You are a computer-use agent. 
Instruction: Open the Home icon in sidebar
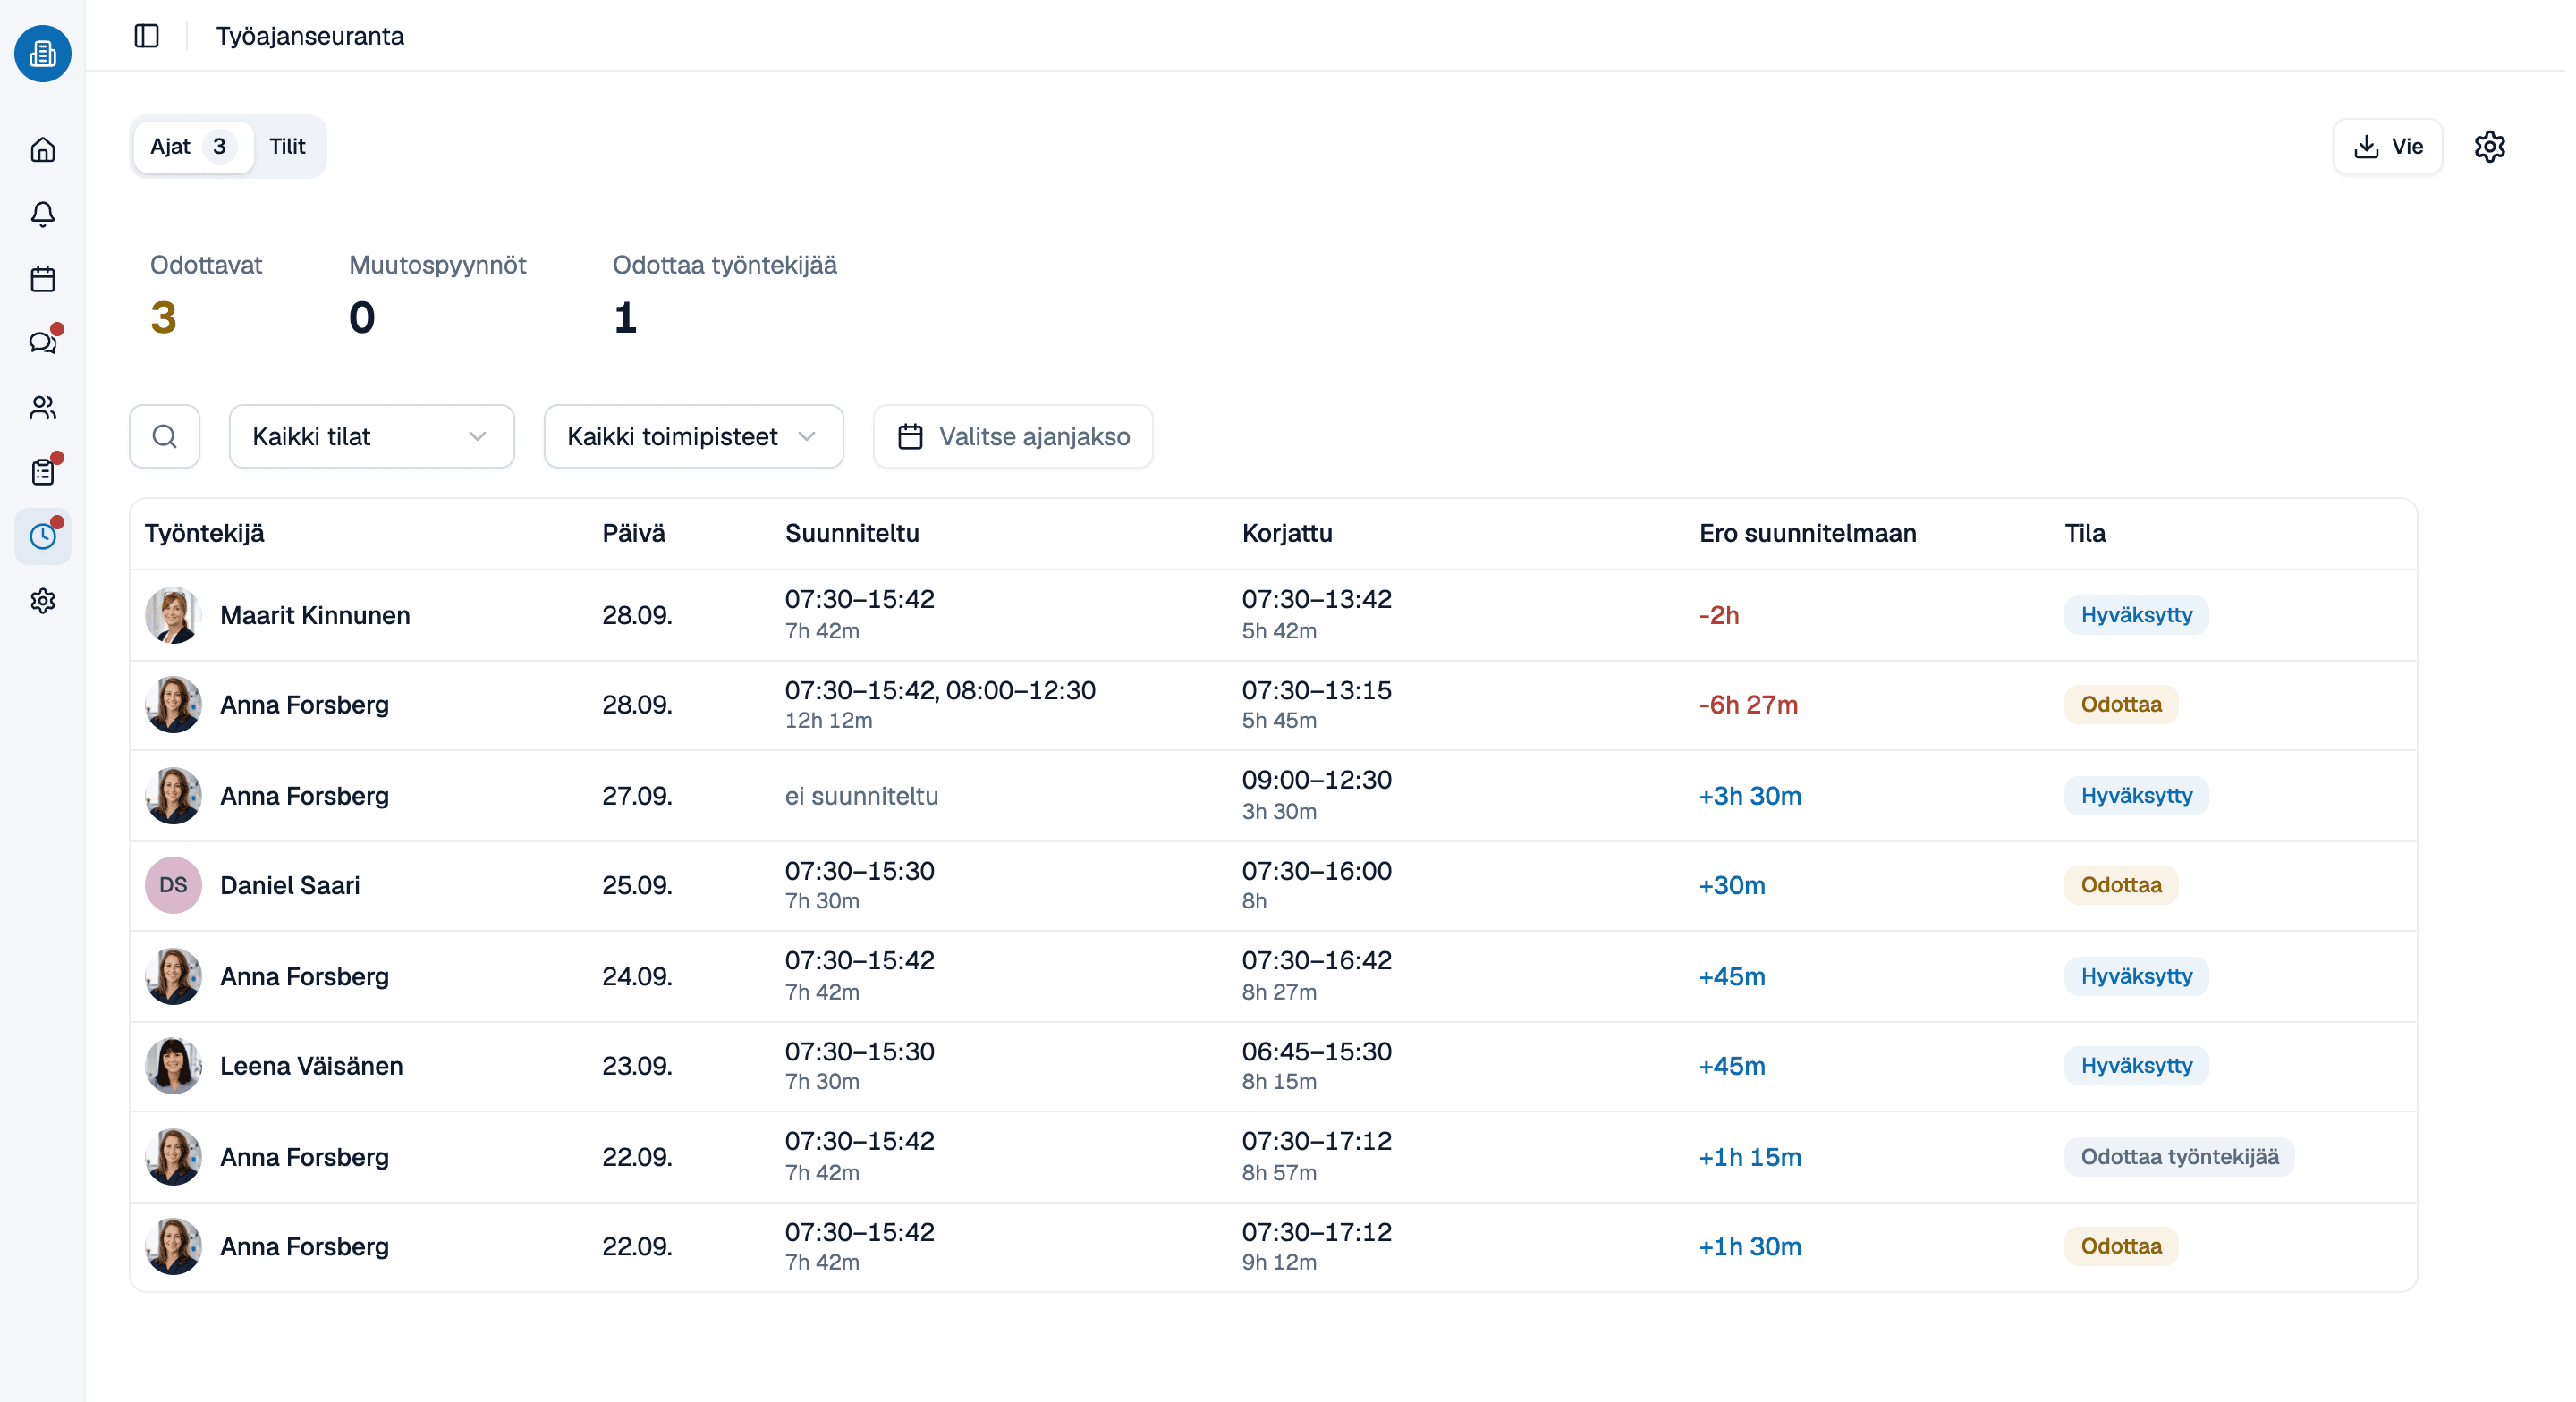pos(42,150)
